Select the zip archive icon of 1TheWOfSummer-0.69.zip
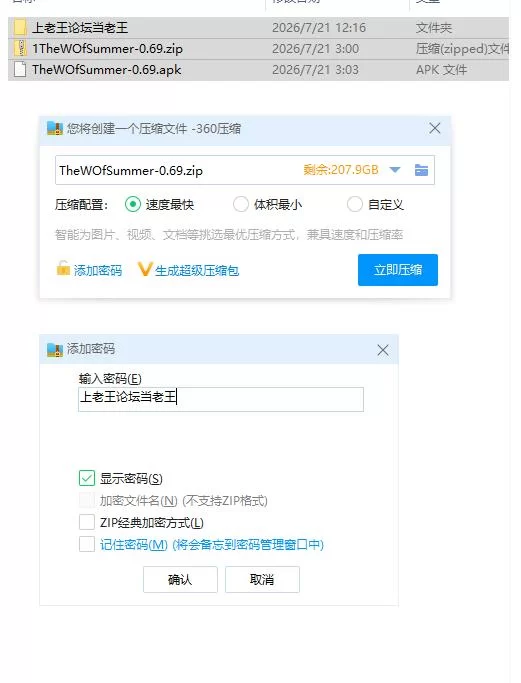This screenshot has height=683, width=521. 20,48
